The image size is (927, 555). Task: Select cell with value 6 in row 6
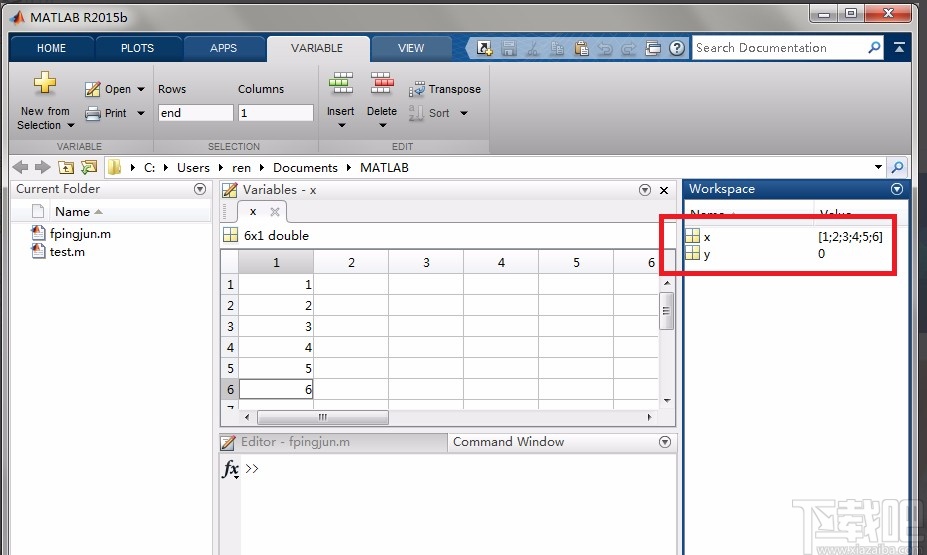coord(276,390)
